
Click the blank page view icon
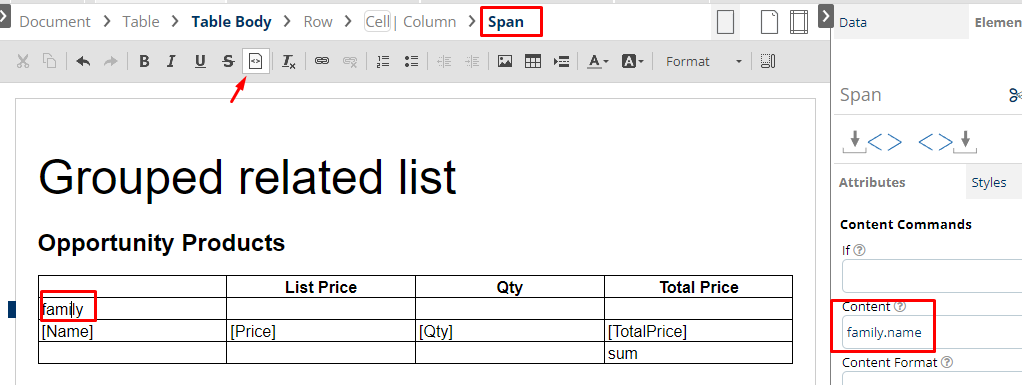click(x=725, y=21)
